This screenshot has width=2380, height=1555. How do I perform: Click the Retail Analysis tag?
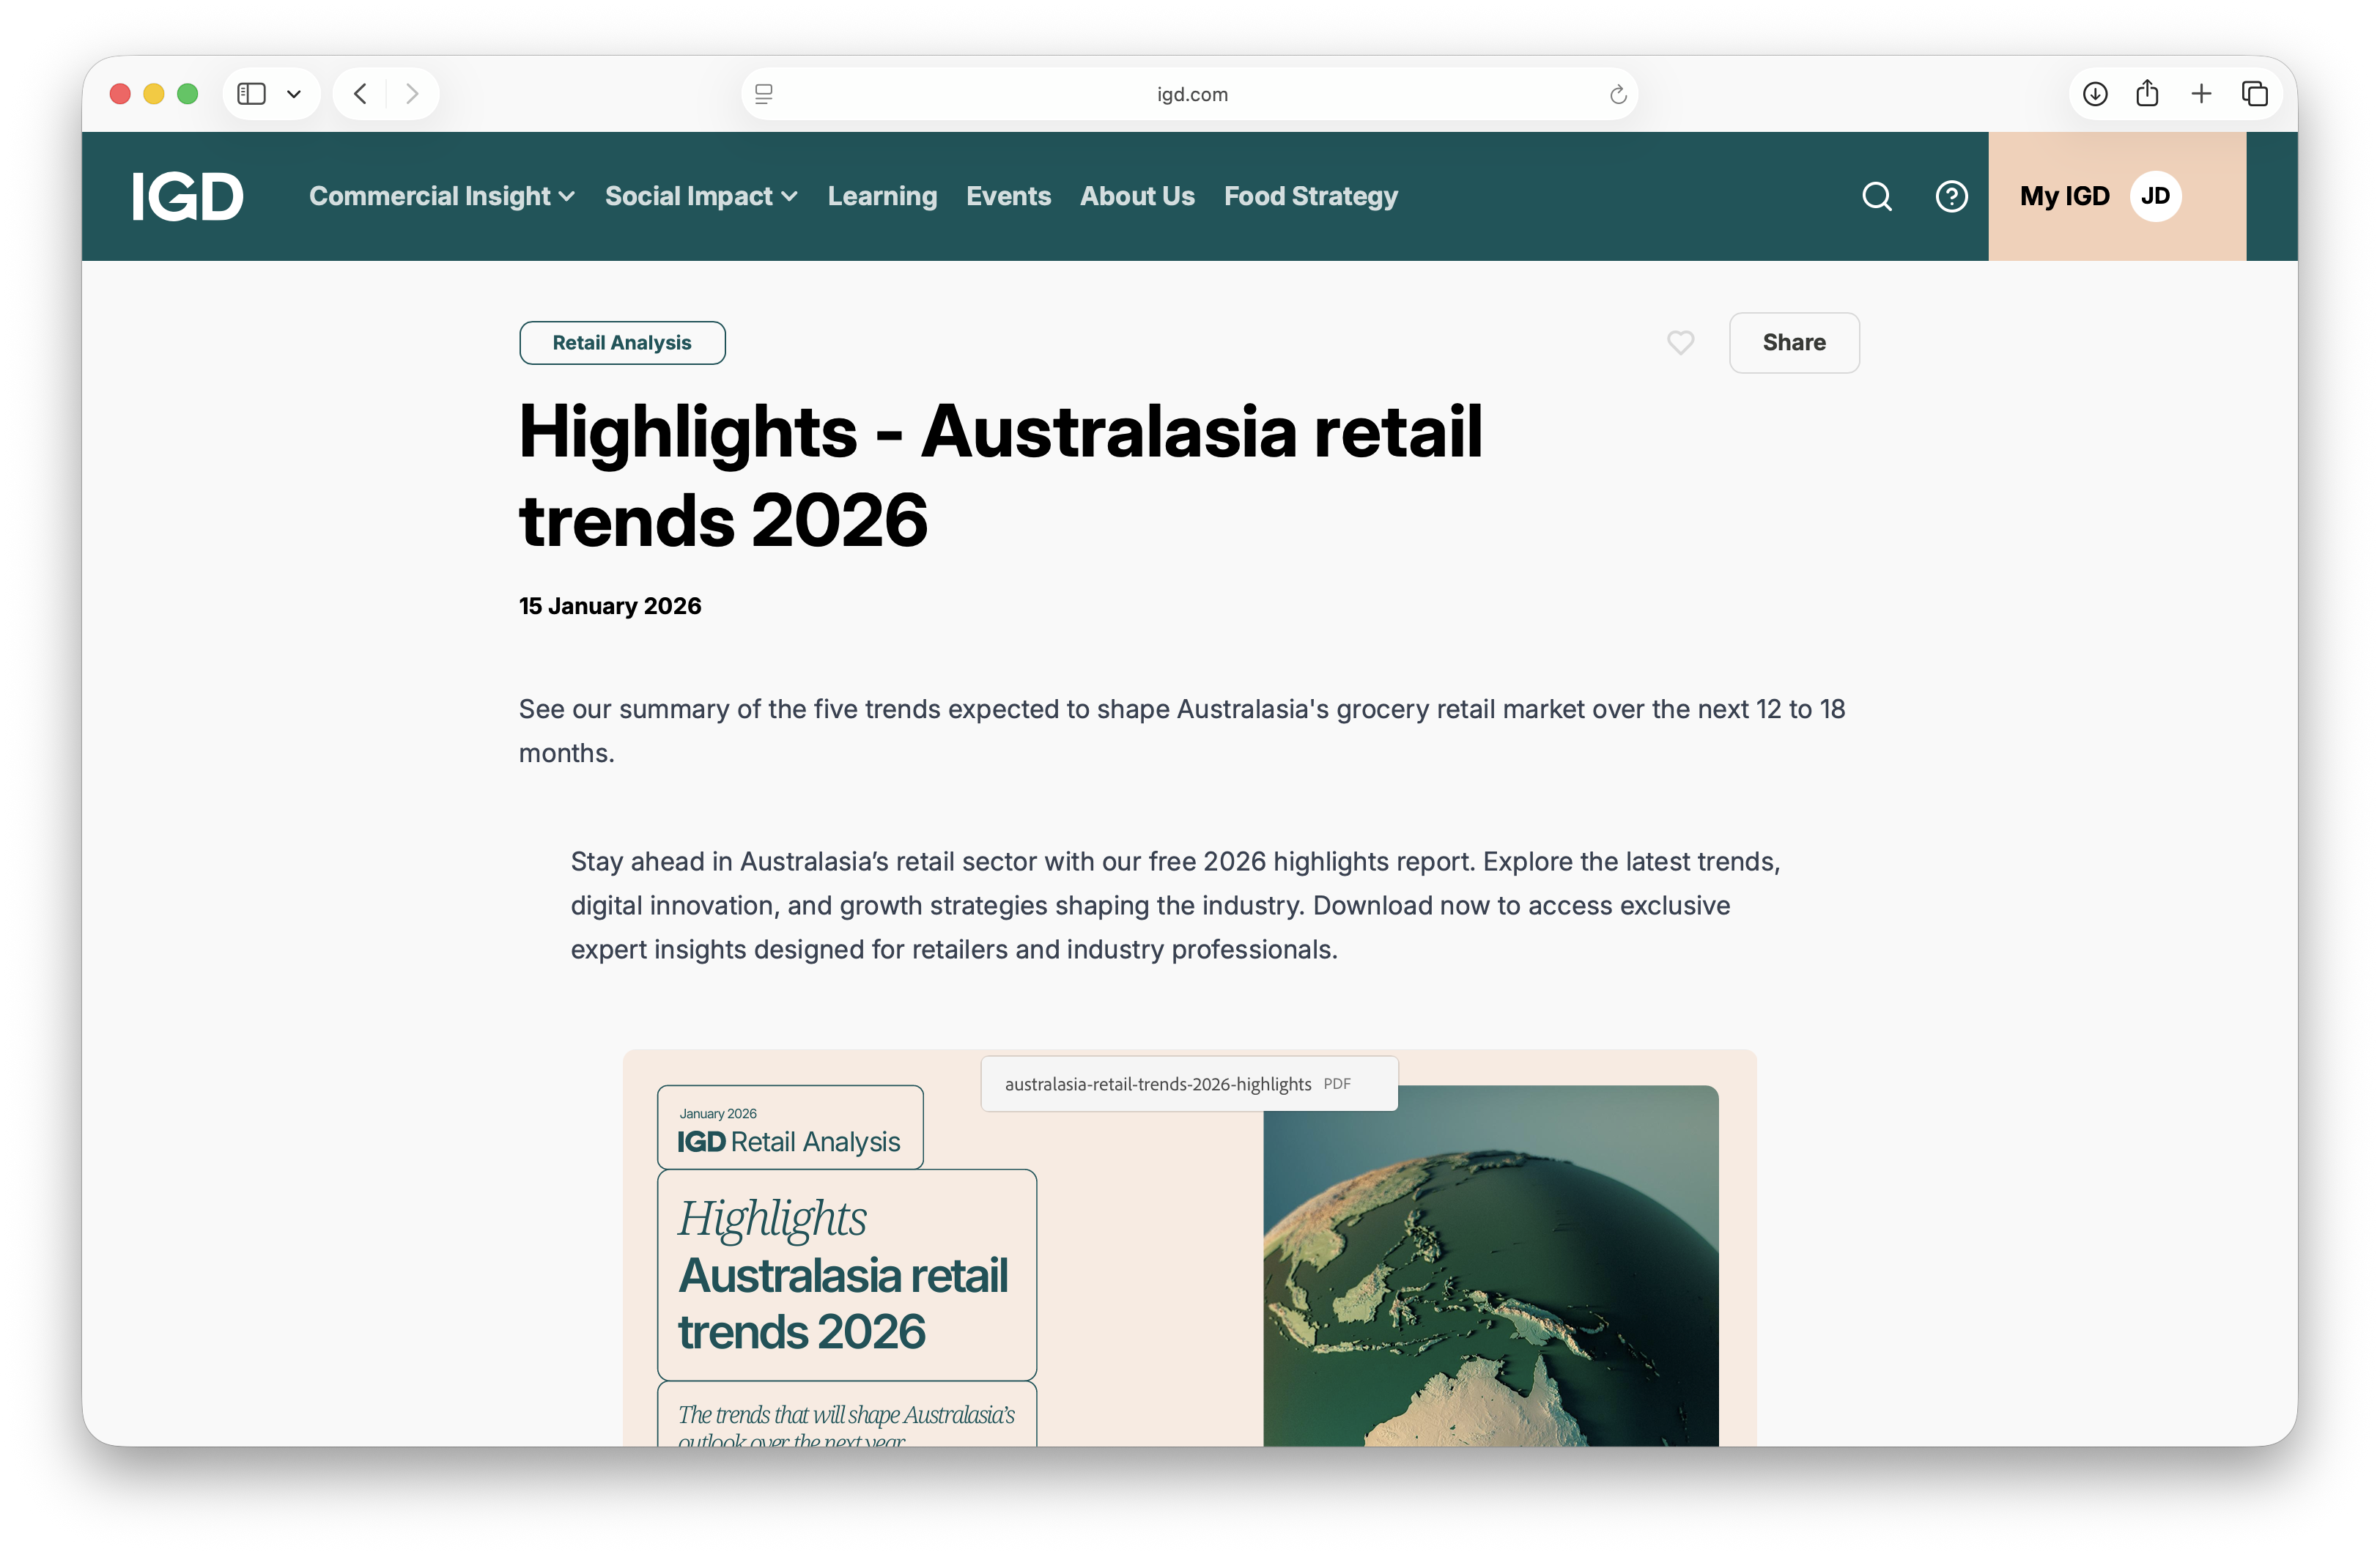(x=621, y=343)
